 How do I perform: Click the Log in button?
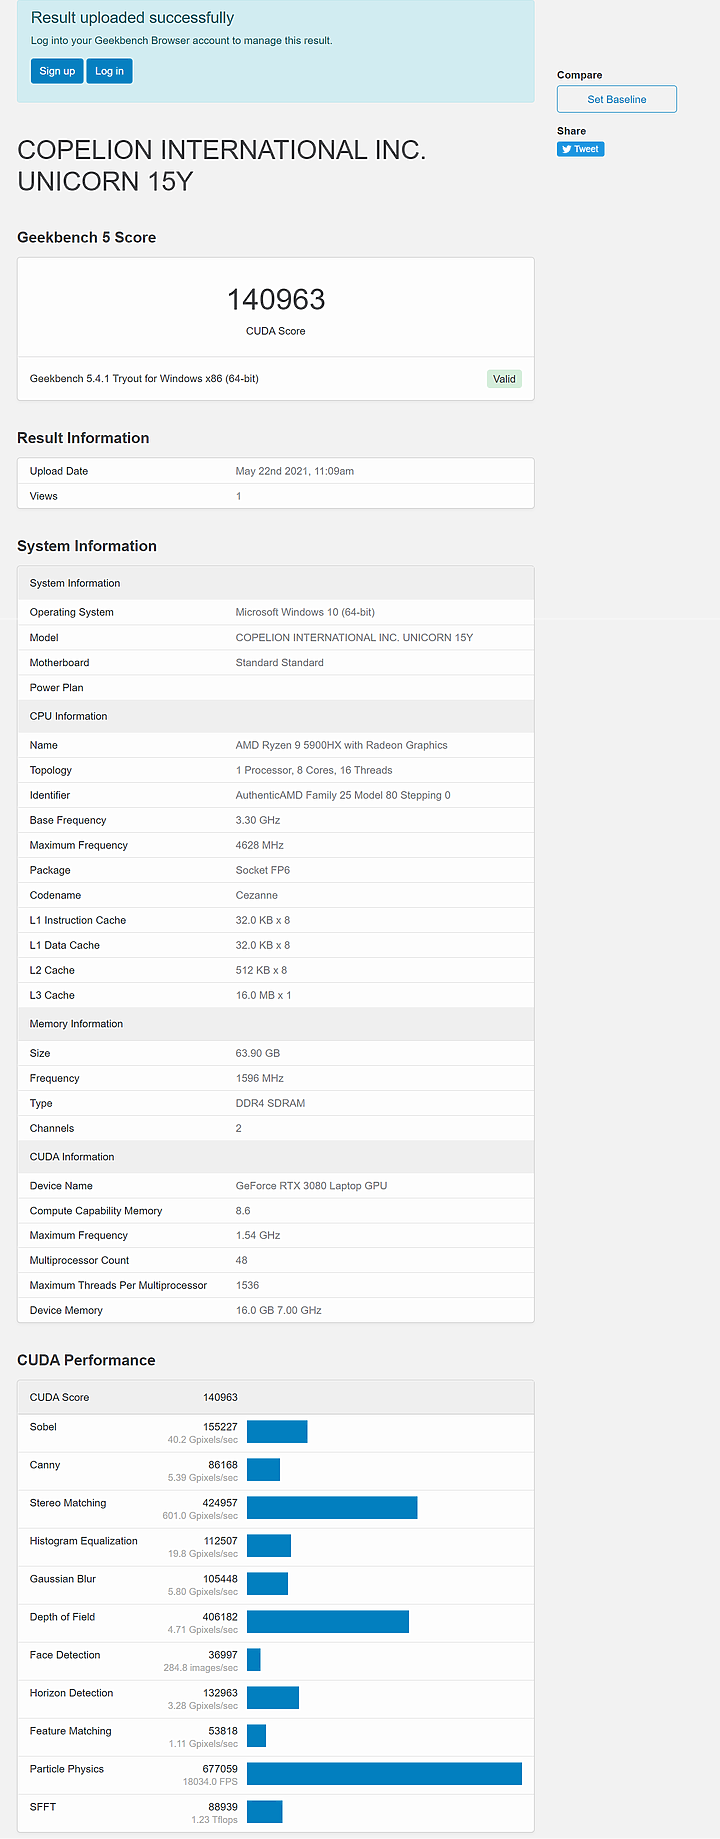pyautogui.click(x=109, y=71)
